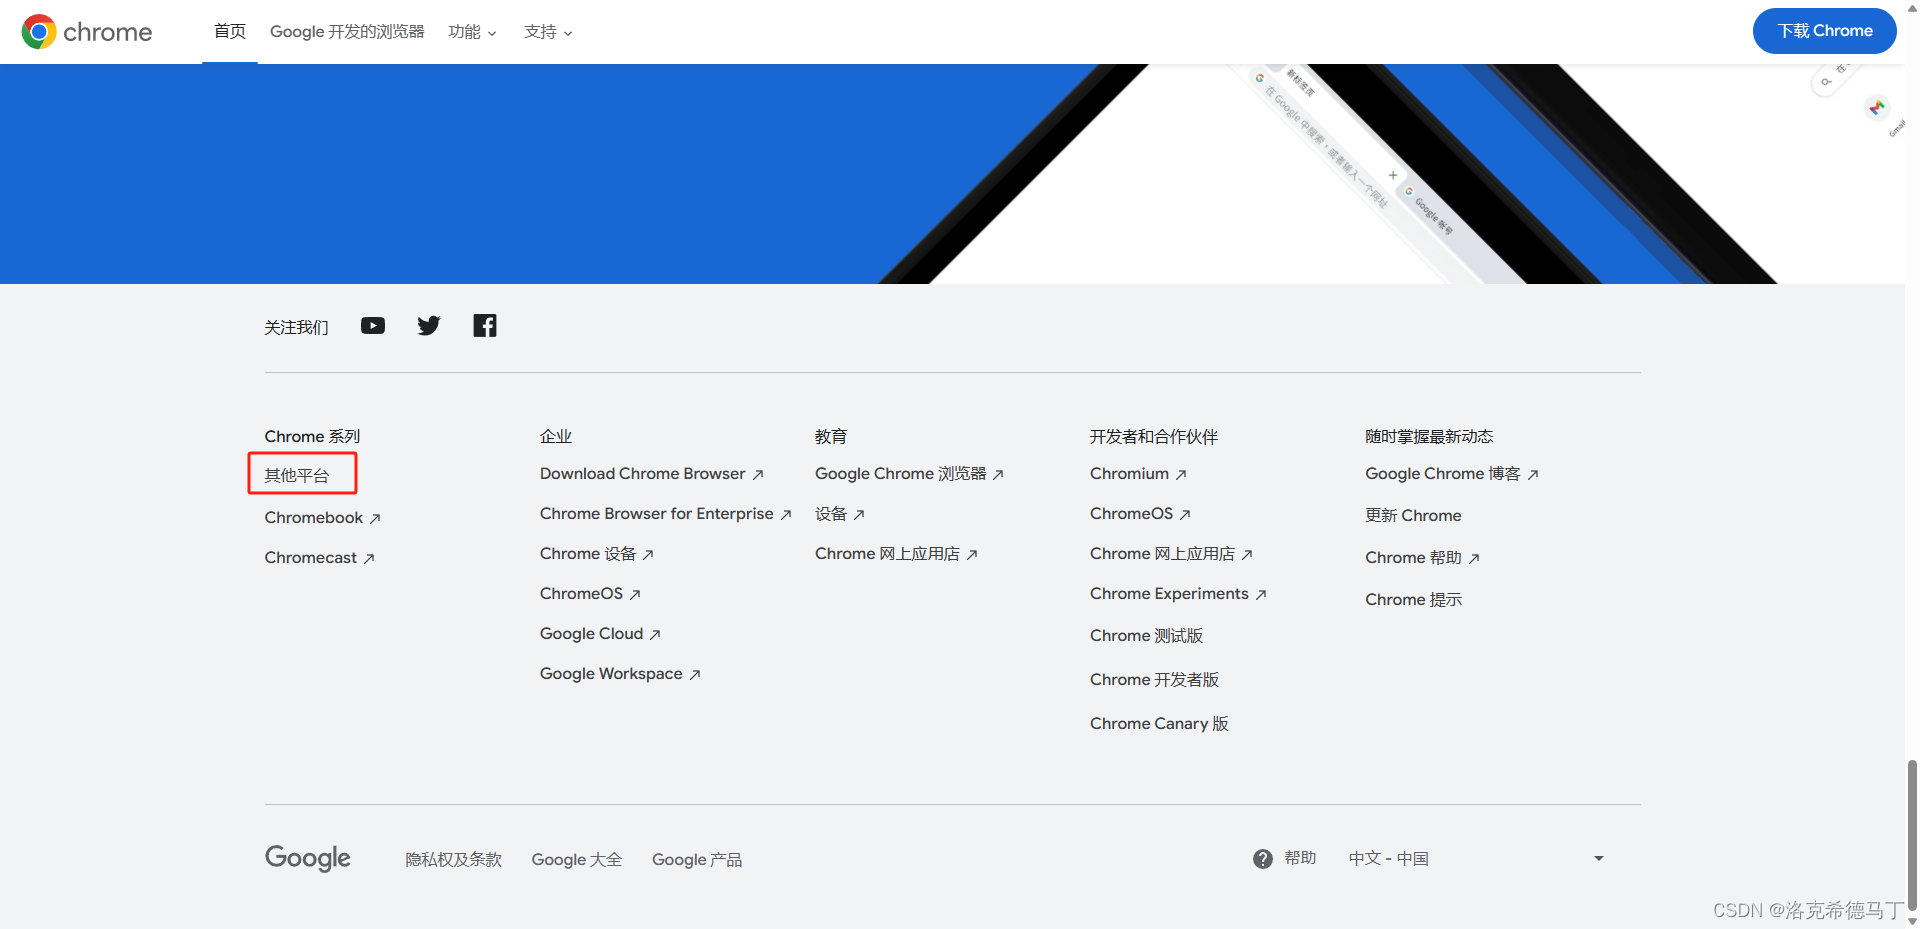The image size is (1920, 929).
Task: Open the Chromecast link
Action: click(x=320, y=558)
